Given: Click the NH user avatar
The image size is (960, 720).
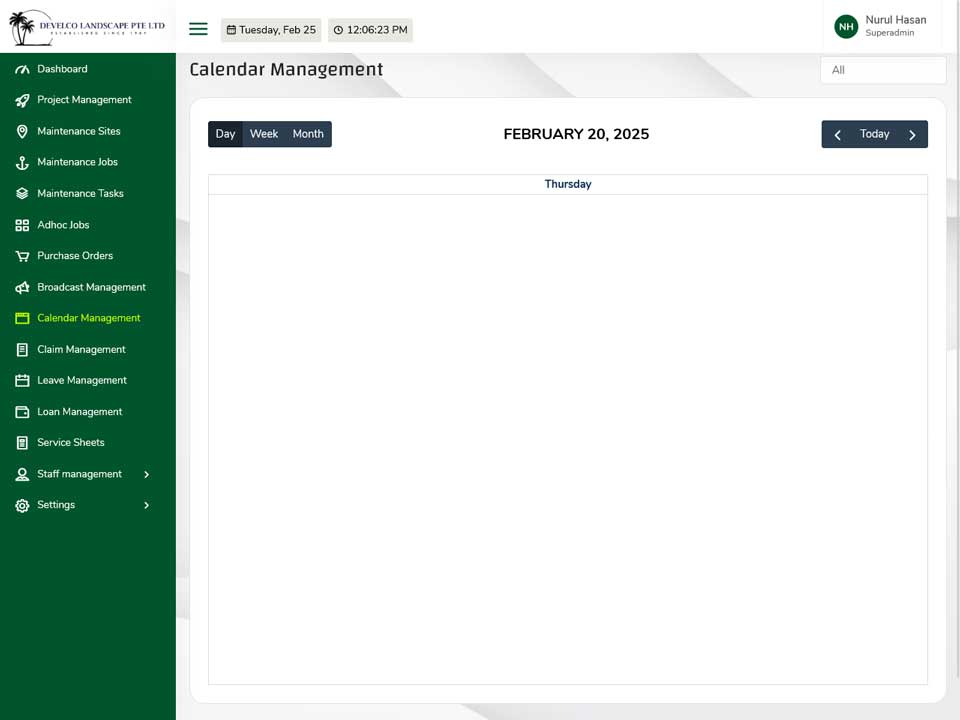Looking at the screenshot, I should 846,26.
